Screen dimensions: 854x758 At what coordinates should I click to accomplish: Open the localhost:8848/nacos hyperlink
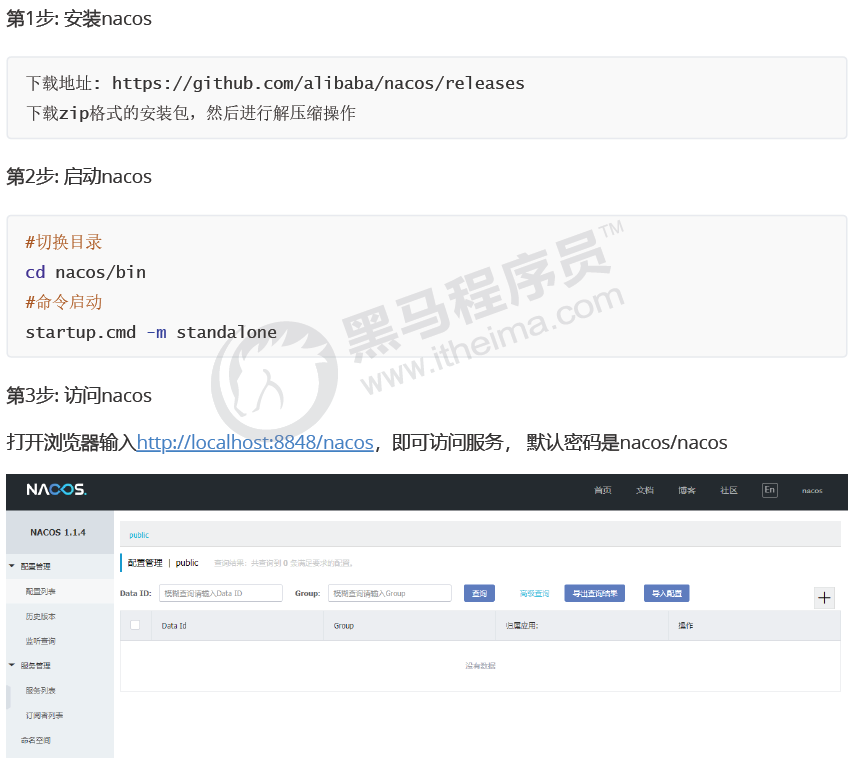coord(255,442)
